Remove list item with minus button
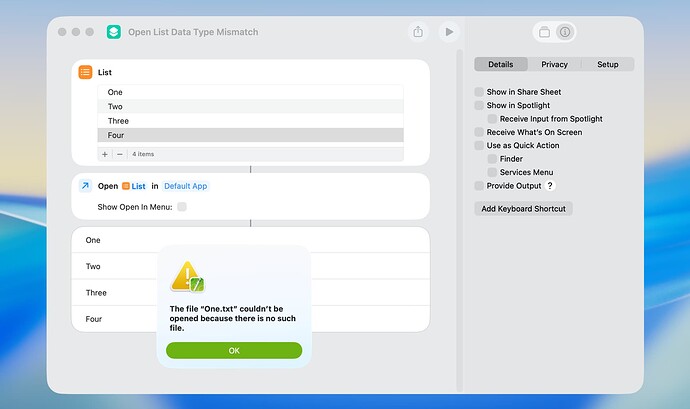 pyautogui.click(x=120, y=154)
